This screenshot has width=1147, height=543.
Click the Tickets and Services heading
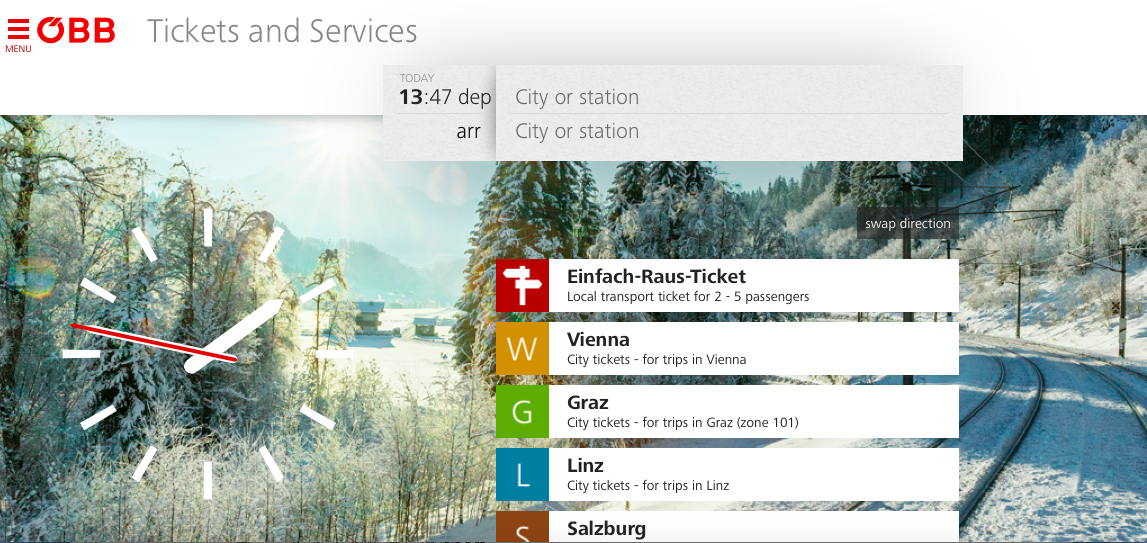(282, 31)
